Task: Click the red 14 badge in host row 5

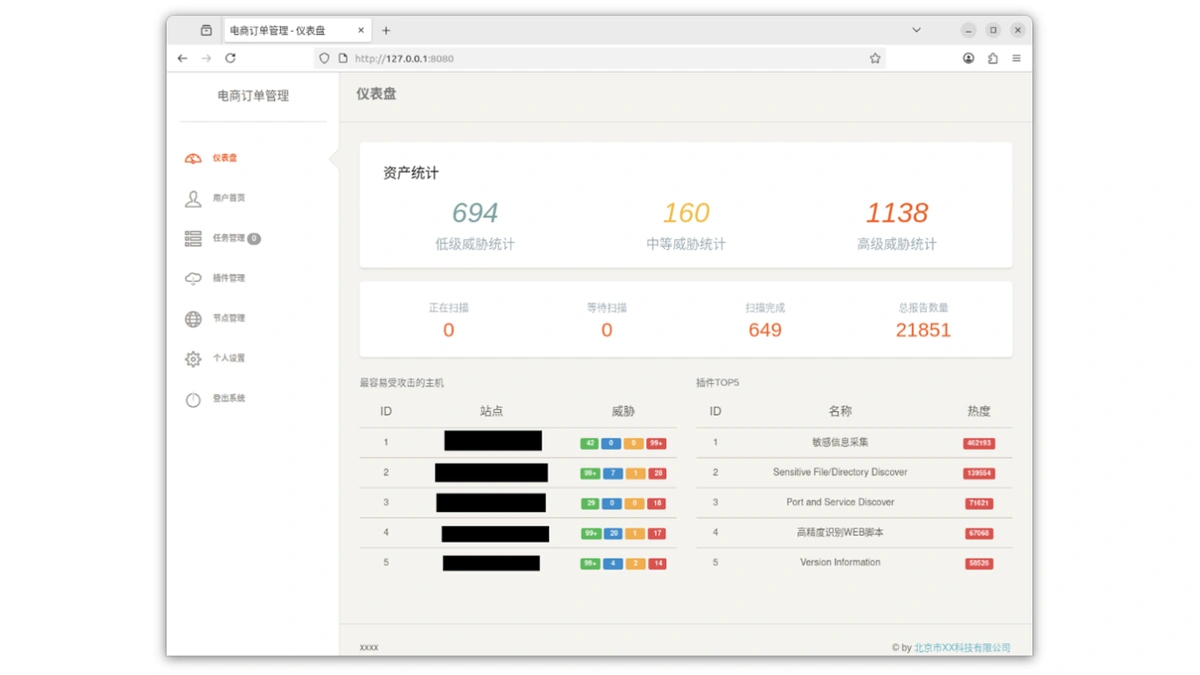Action: pyautogui.click(x=656, y=563)
